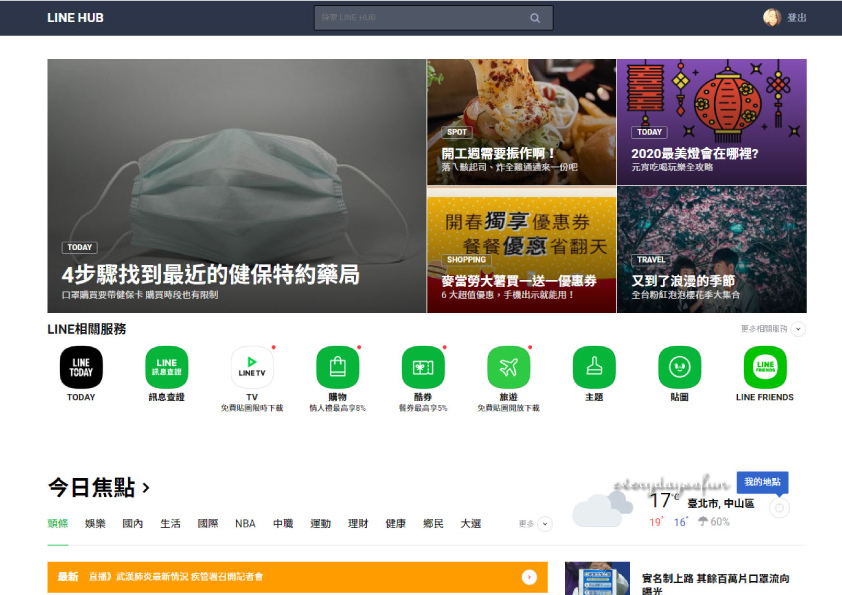Open the LINE 訊息查證 service icon
Viewport: 842px width, 595px height.
tap(166, 367)
